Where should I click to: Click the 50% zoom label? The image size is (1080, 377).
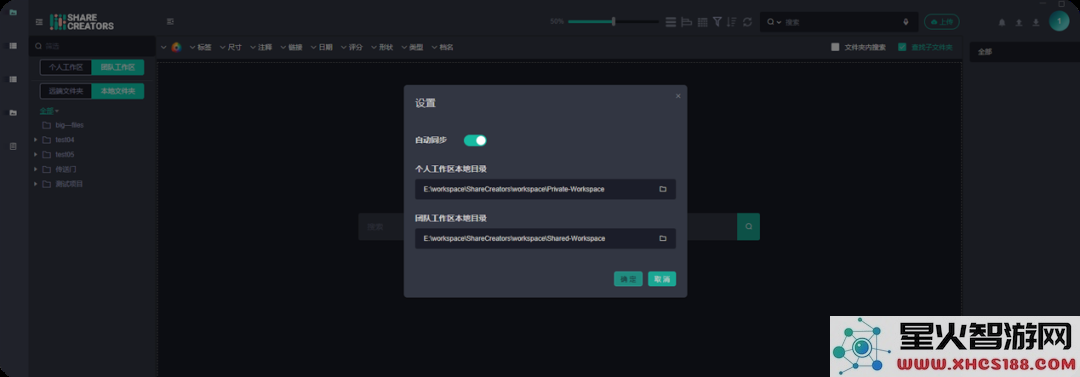point(557,22)
